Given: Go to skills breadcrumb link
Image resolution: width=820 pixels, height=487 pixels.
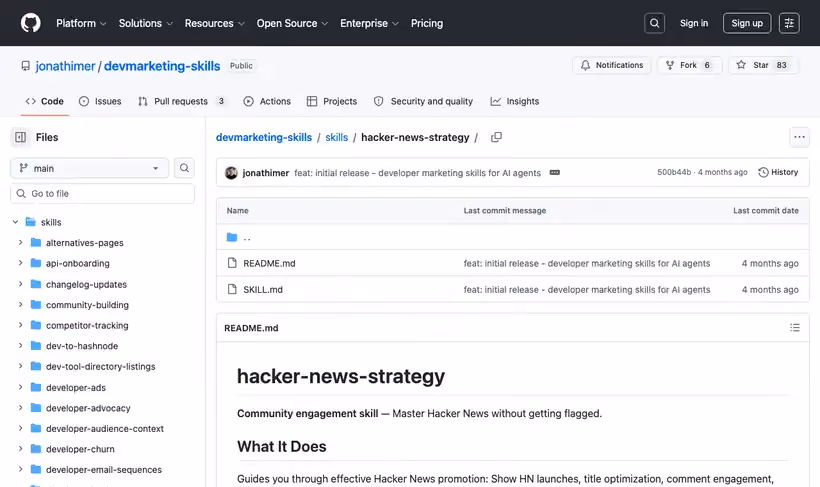Looking at the screenshot, I should [336, 137].
